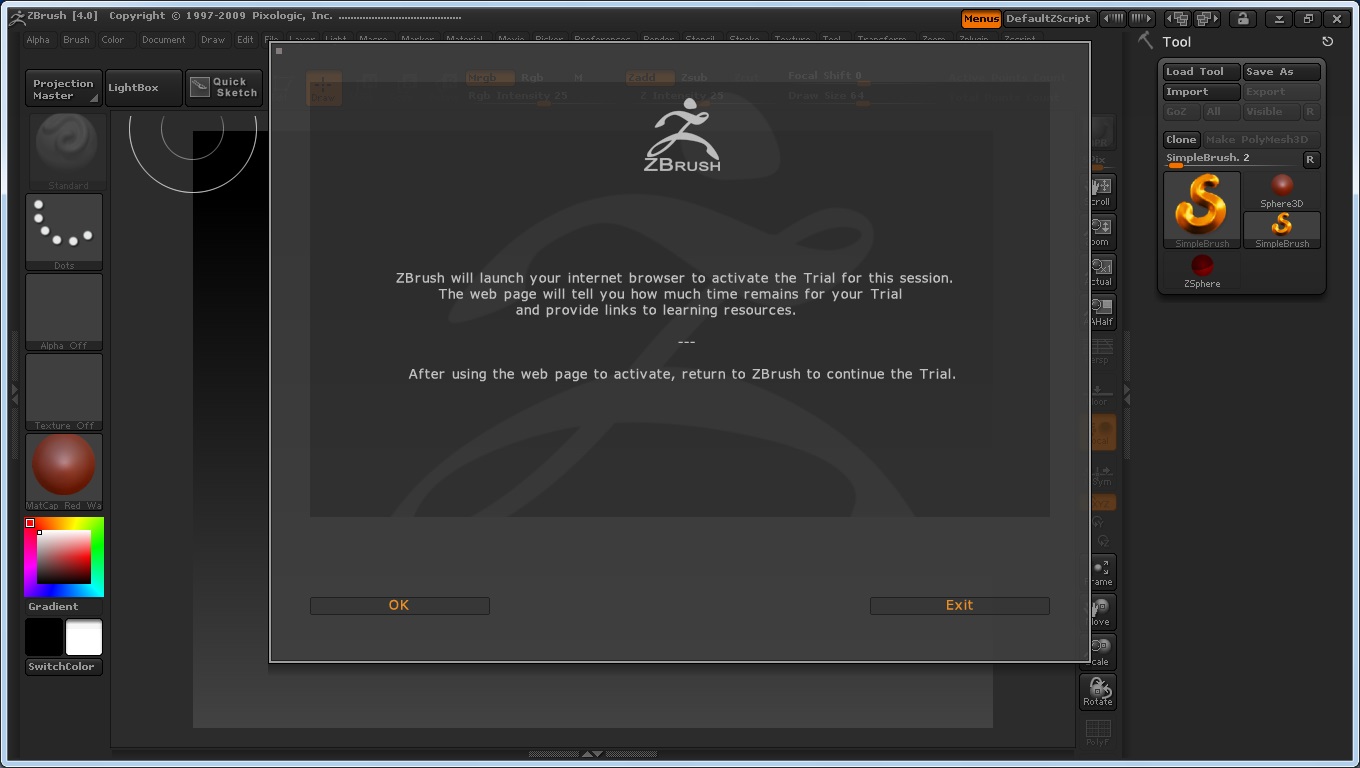This screenshot has width=1360, height=768.
Task: Click the move-menus-left tray icon
Action: tap(1112, 19)
